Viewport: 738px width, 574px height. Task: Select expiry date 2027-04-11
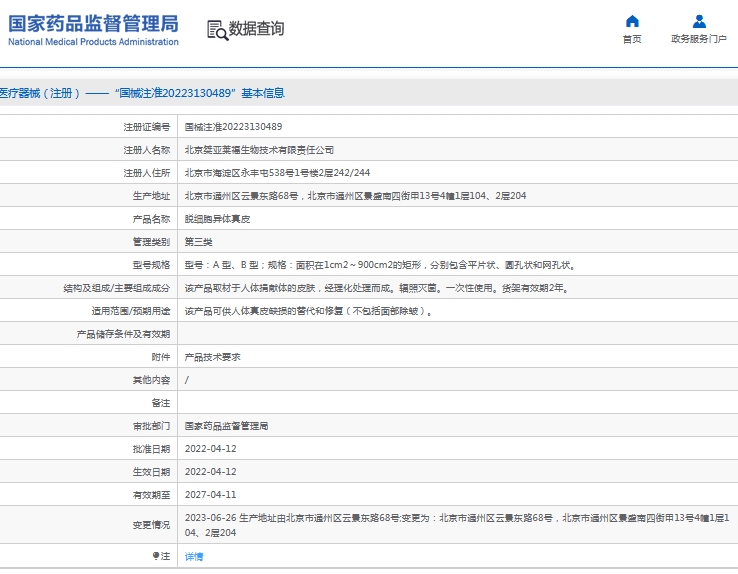210,495
